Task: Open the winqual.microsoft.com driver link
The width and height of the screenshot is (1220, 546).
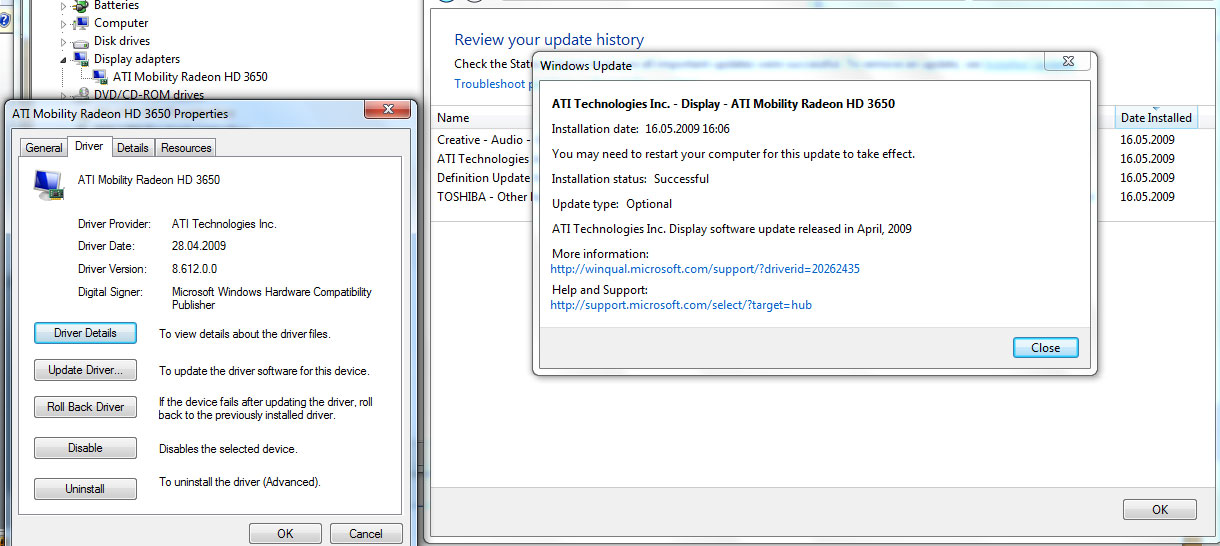Action: [705, 269]
